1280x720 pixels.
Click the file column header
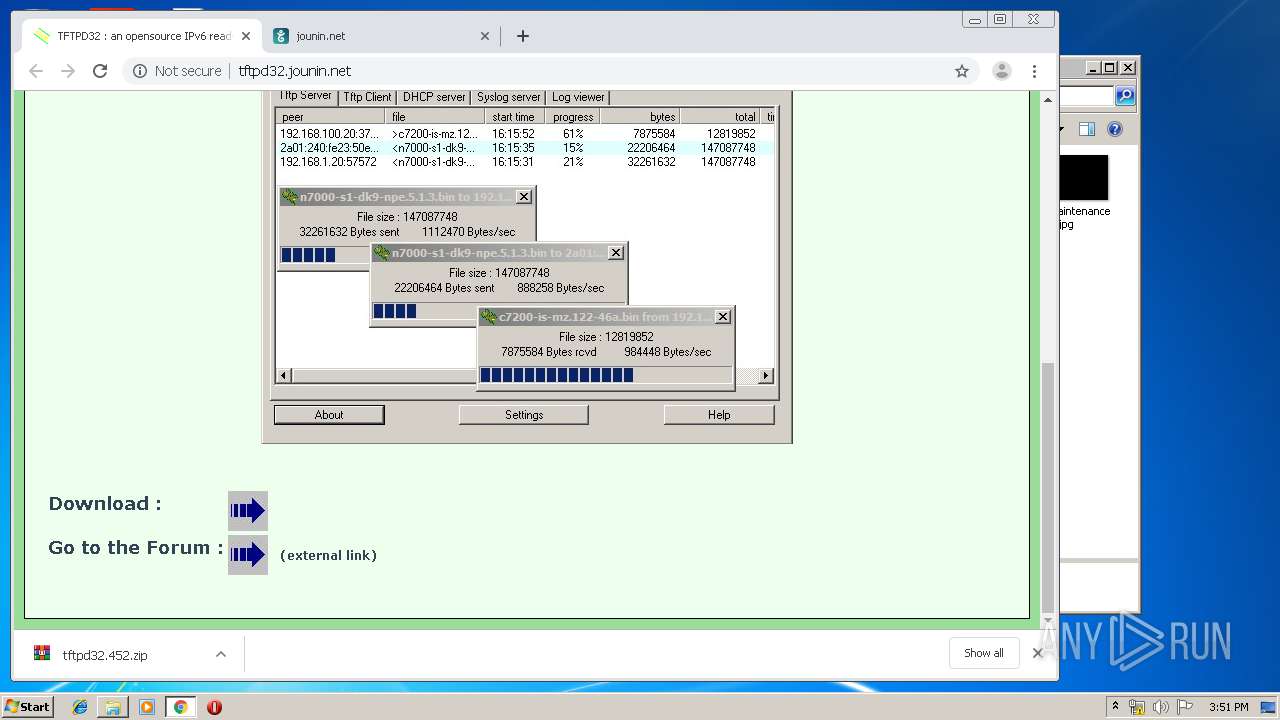point(435,117)
